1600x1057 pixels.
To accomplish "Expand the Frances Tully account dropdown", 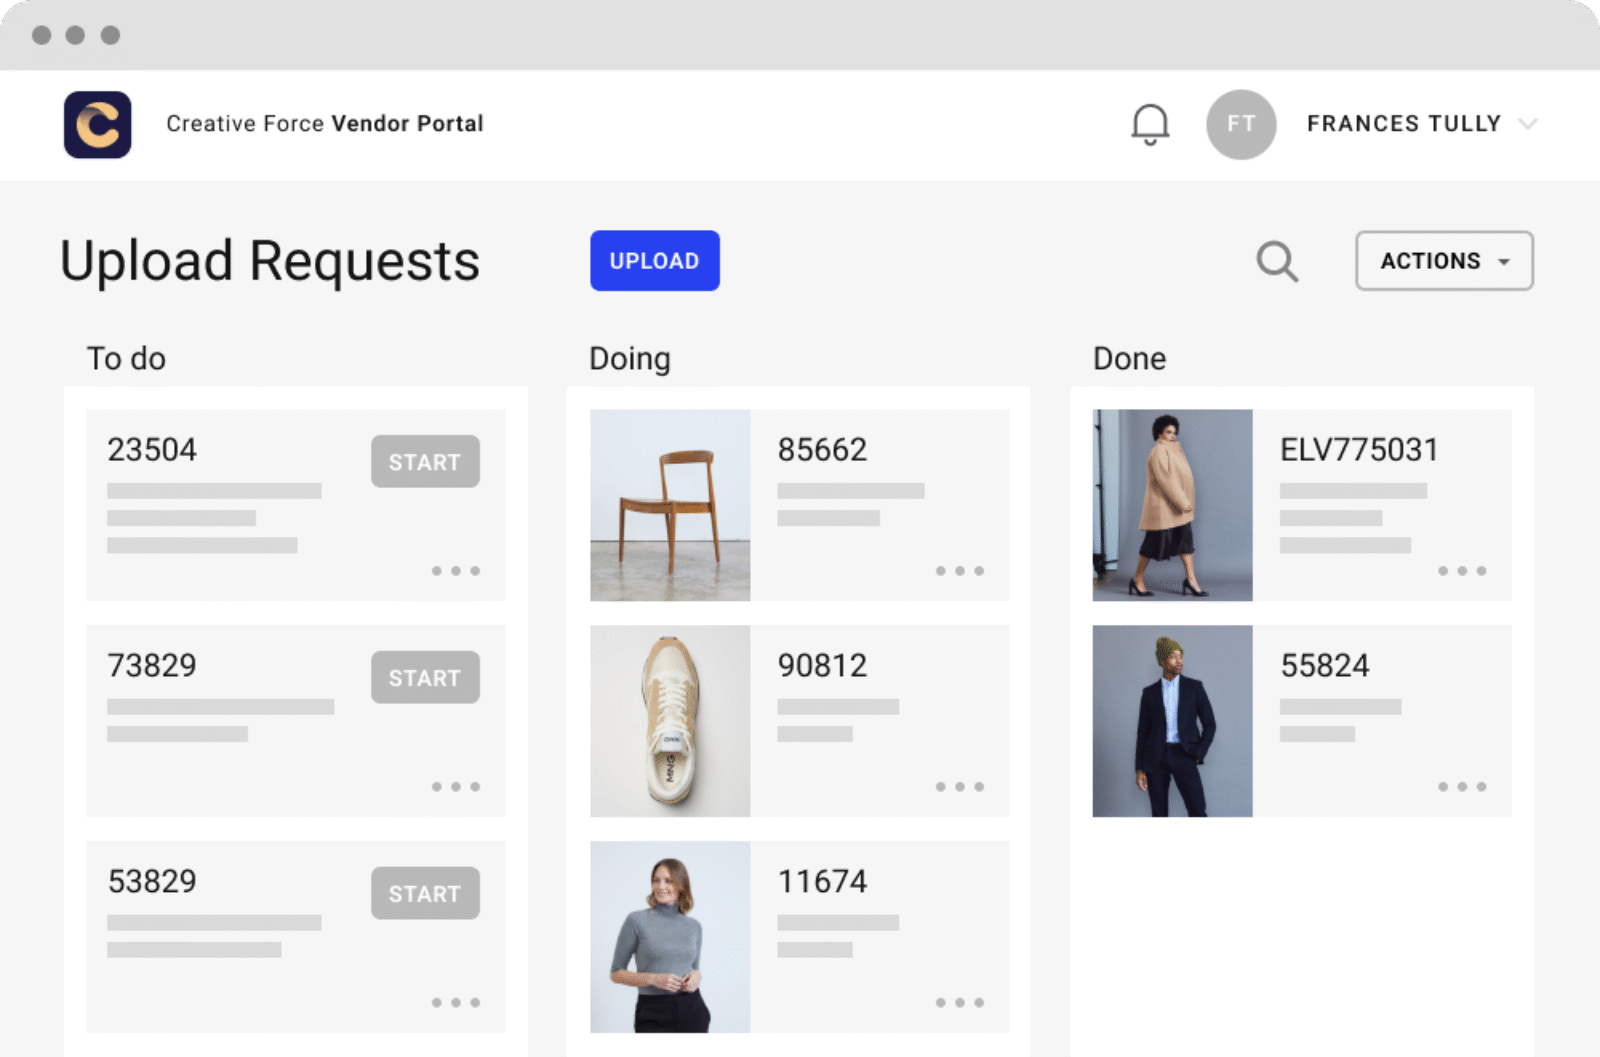I will [1527, 124].
